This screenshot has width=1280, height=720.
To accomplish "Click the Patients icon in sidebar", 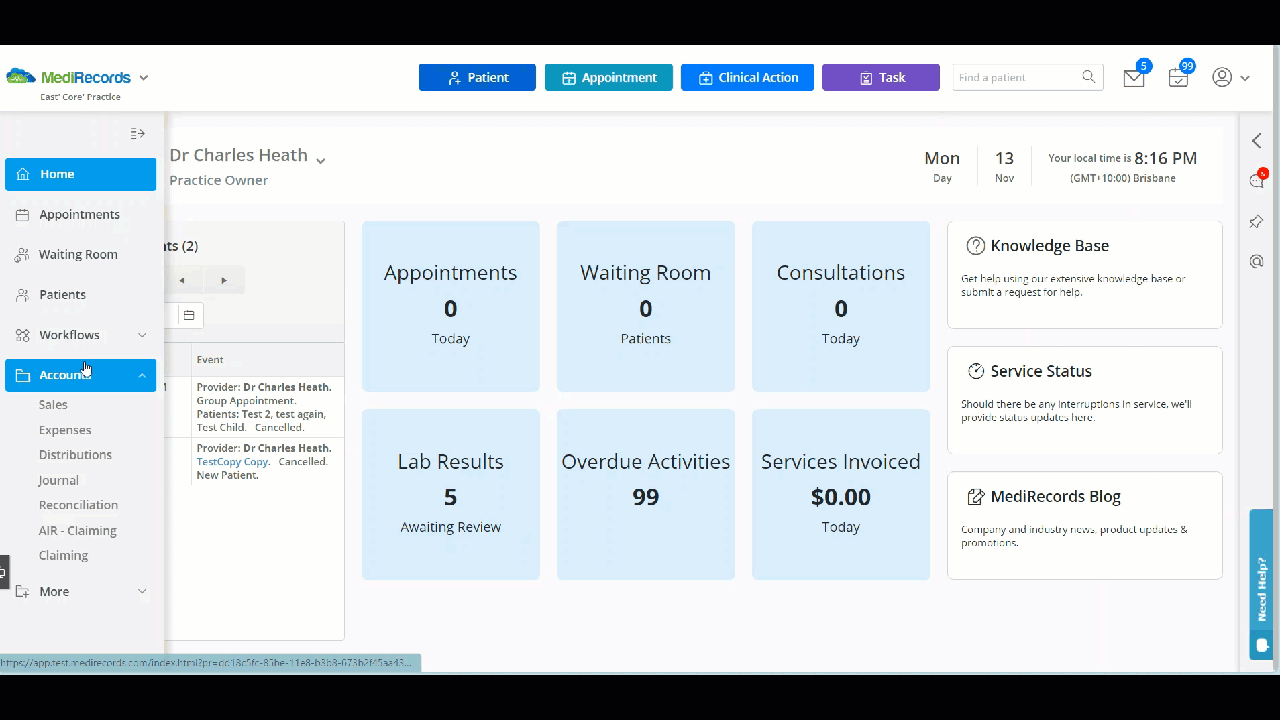I will coord(23,294).
